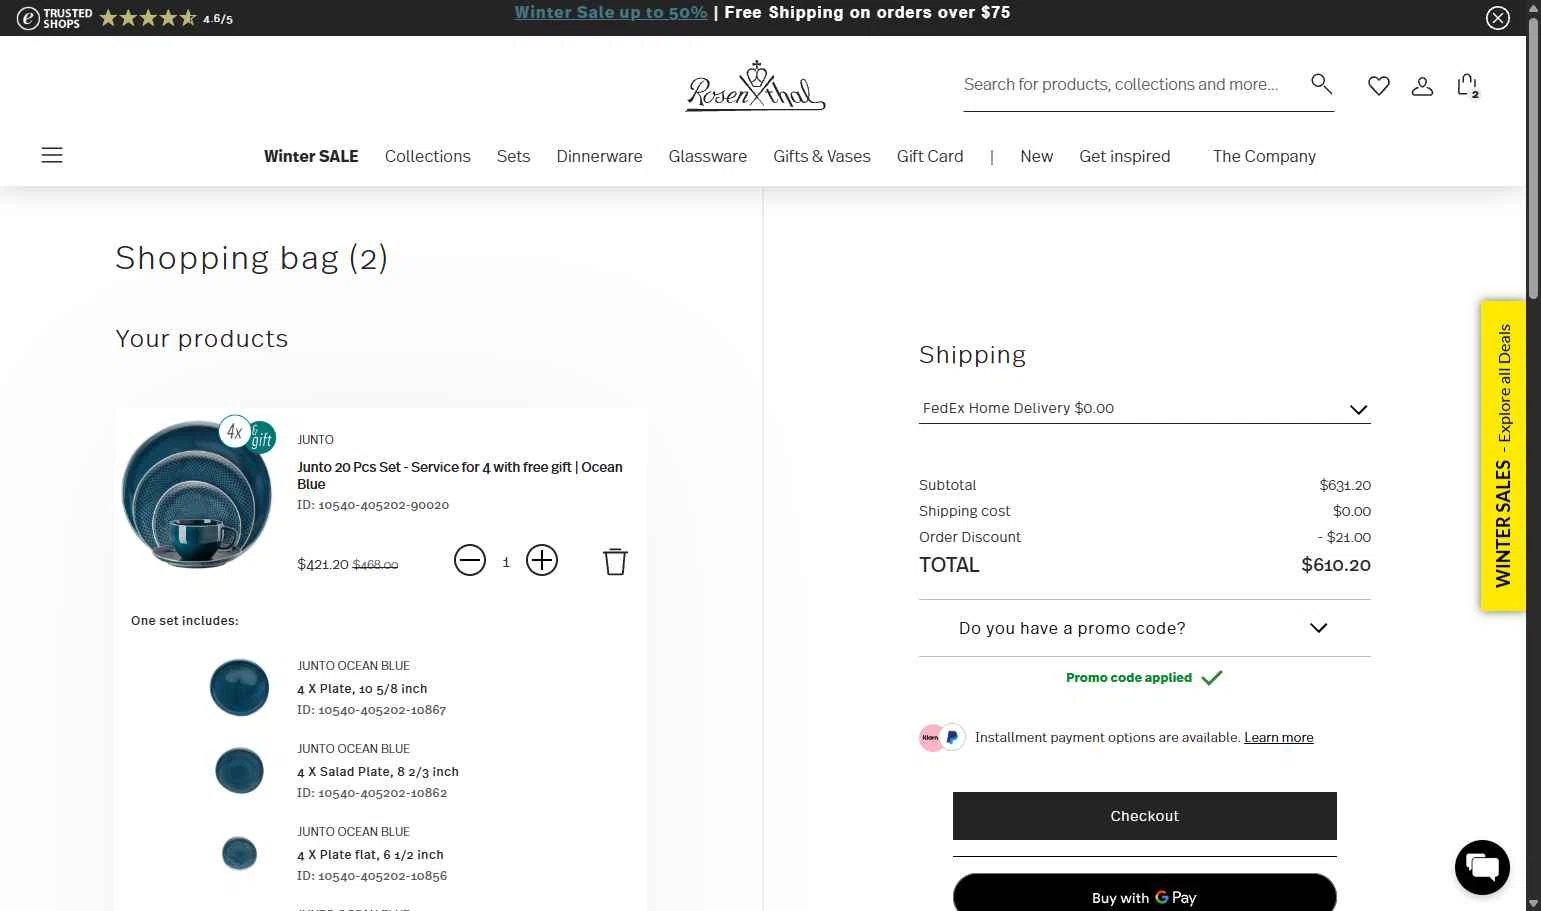
Task: Click the Checkout button
Action: (1144, 816)
